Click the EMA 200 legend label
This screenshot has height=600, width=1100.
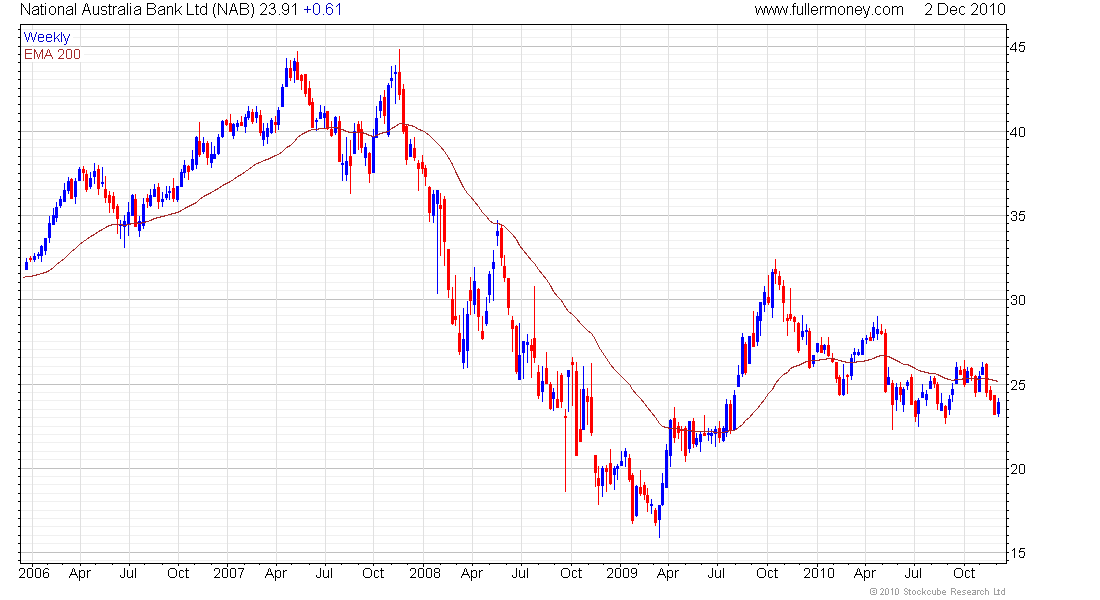52,55
